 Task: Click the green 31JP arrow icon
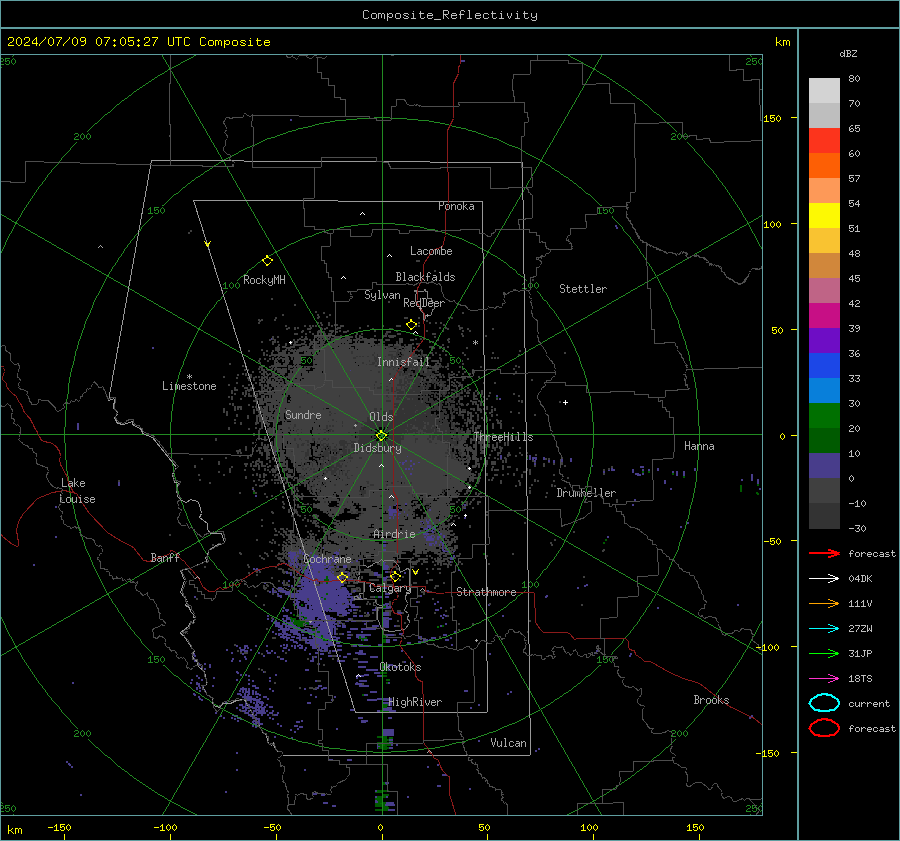click(x=824, y=653)
